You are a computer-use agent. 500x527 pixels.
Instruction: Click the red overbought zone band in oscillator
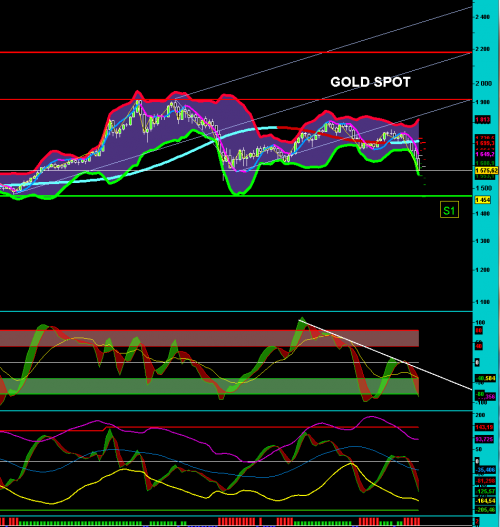click(x=209, y=338)
